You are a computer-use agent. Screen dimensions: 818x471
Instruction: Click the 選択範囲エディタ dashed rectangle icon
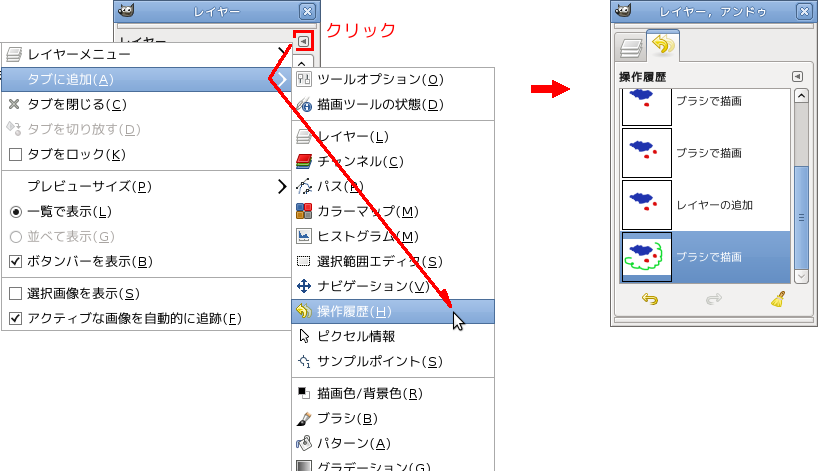coord(304,261)
